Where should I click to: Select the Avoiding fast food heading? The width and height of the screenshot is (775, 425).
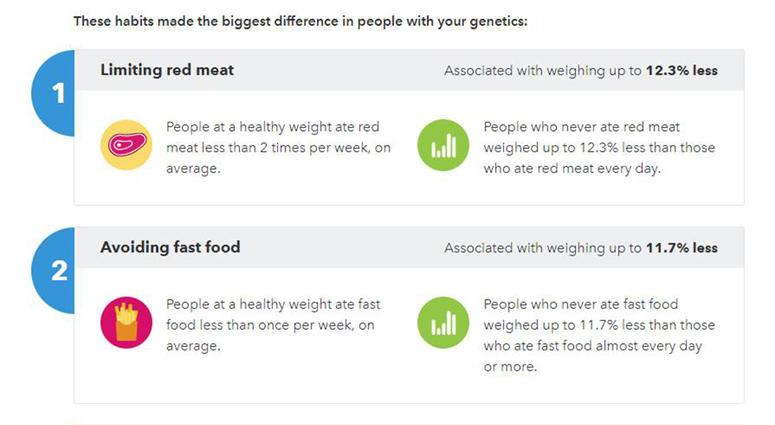pos(170,247)
